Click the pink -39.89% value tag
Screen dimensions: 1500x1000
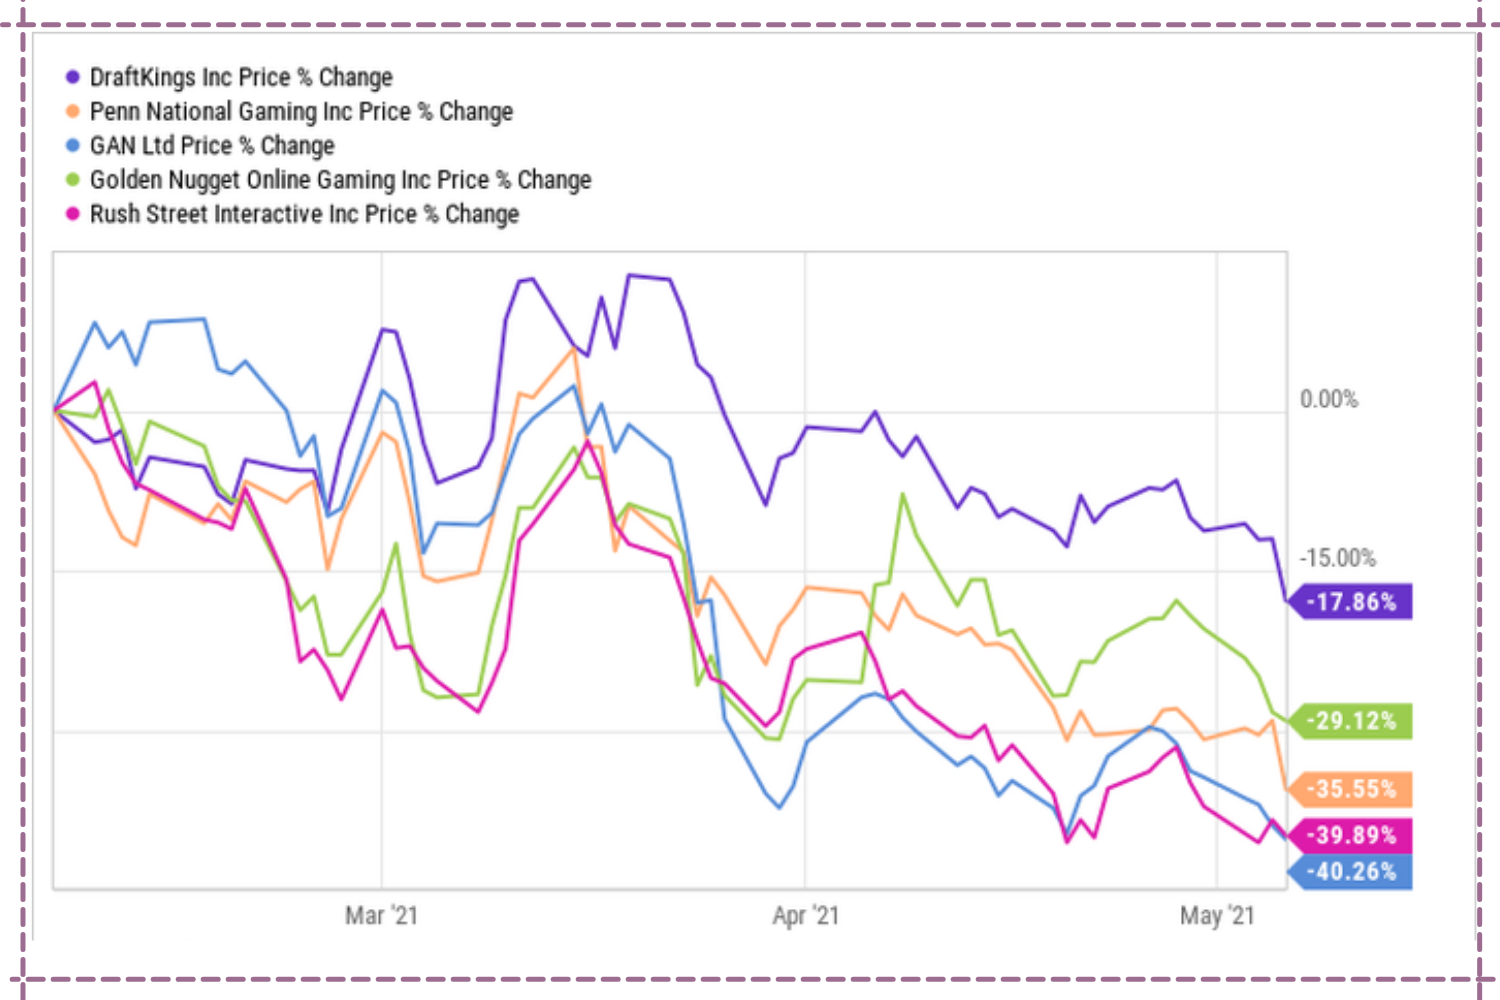click(x=1353, y=835)
